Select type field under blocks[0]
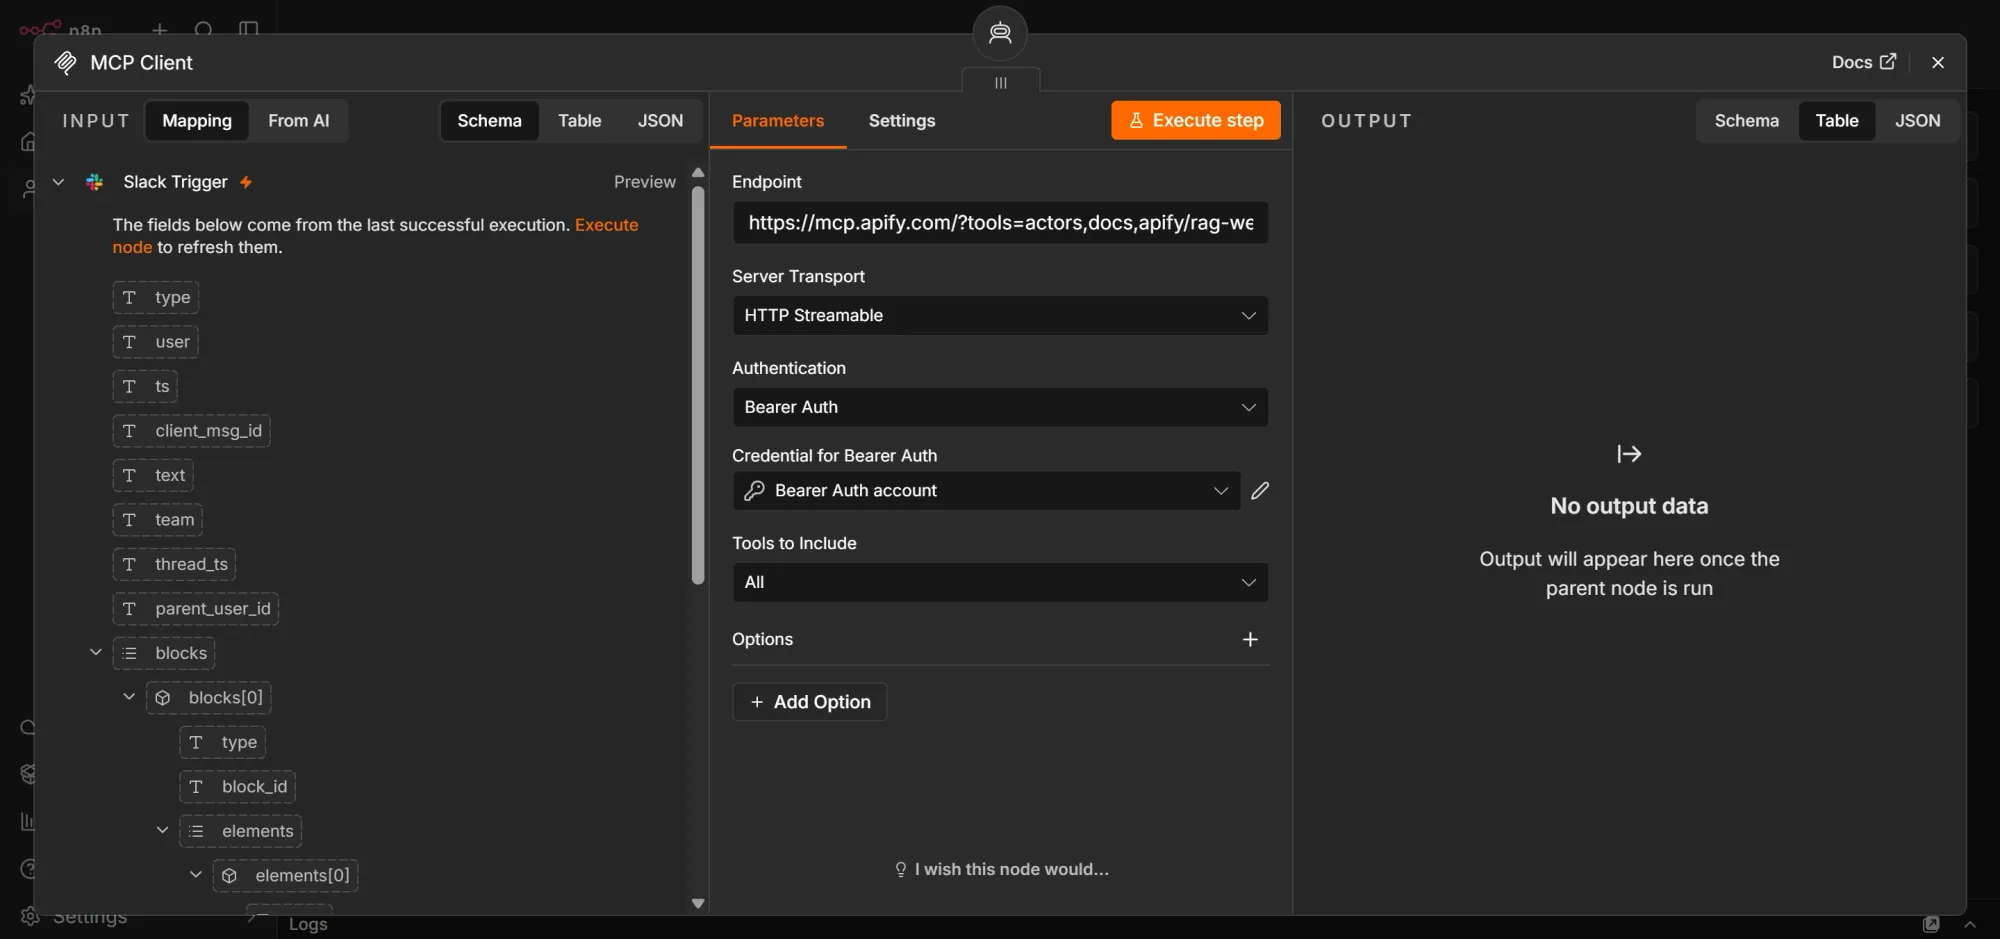Viewport: 2000px width, 939px height. (x=222, y=743)
